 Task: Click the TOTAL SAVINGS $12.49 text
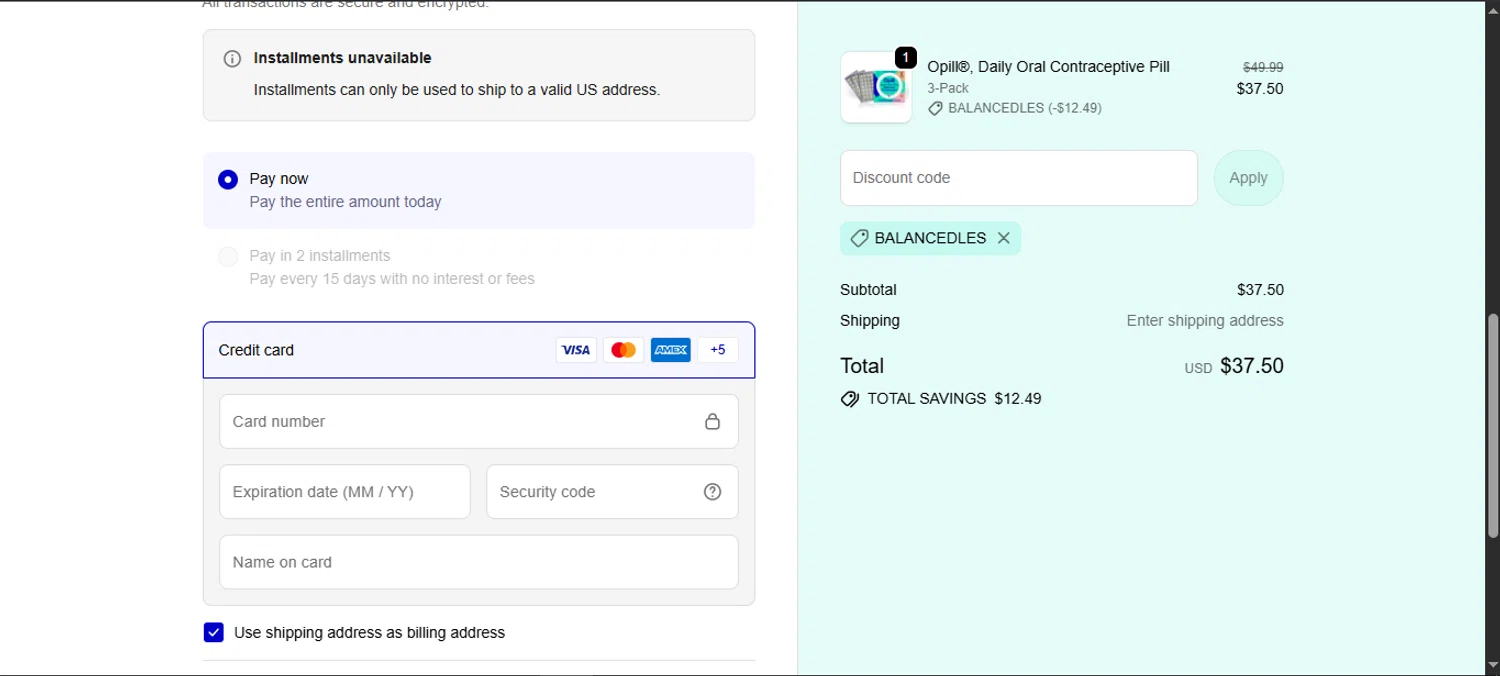(954, 399)
